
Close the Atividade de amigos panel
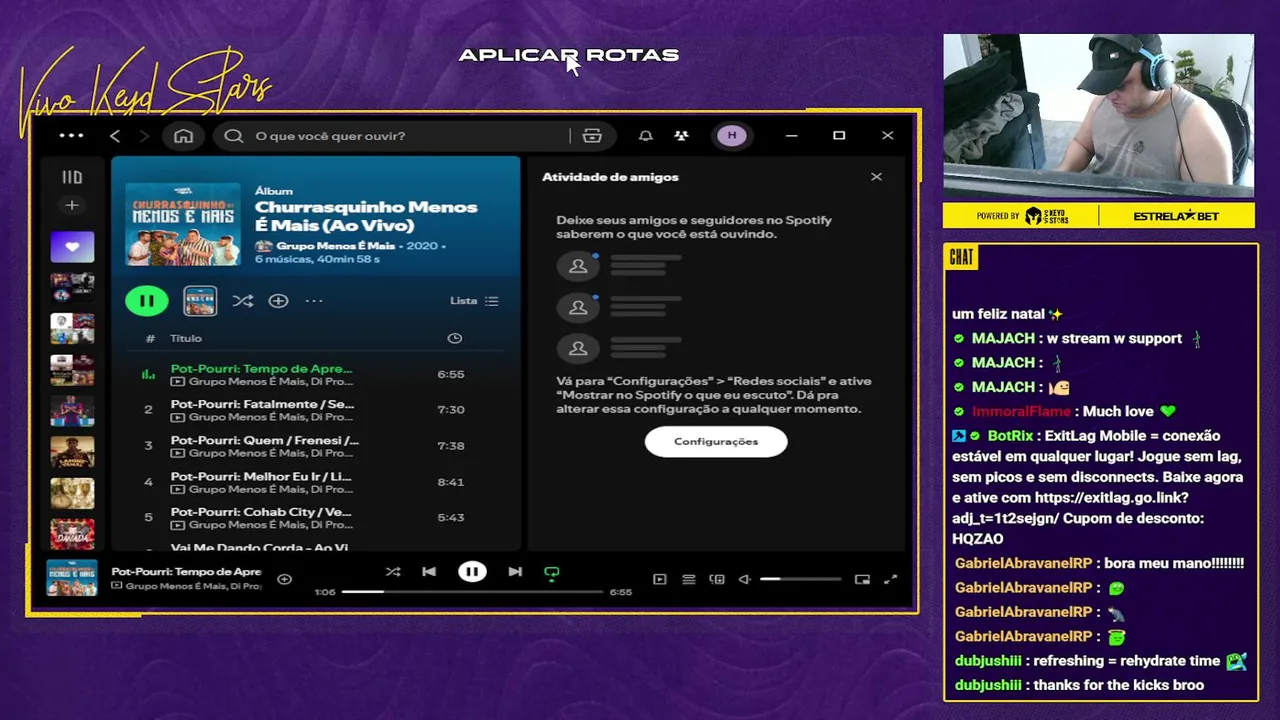click(876, 177)
